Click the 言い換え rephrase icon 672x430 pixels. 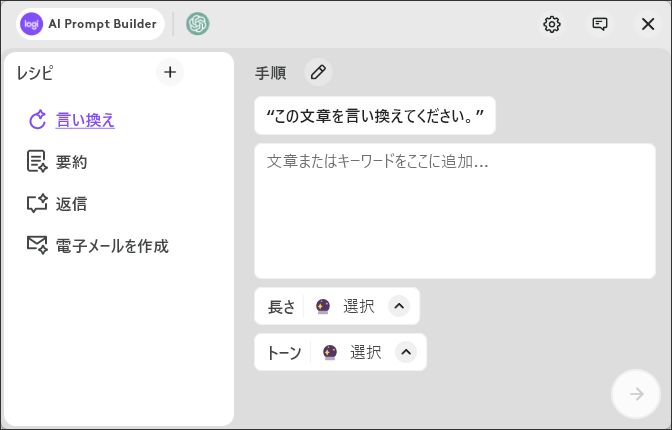pos(37,120)
